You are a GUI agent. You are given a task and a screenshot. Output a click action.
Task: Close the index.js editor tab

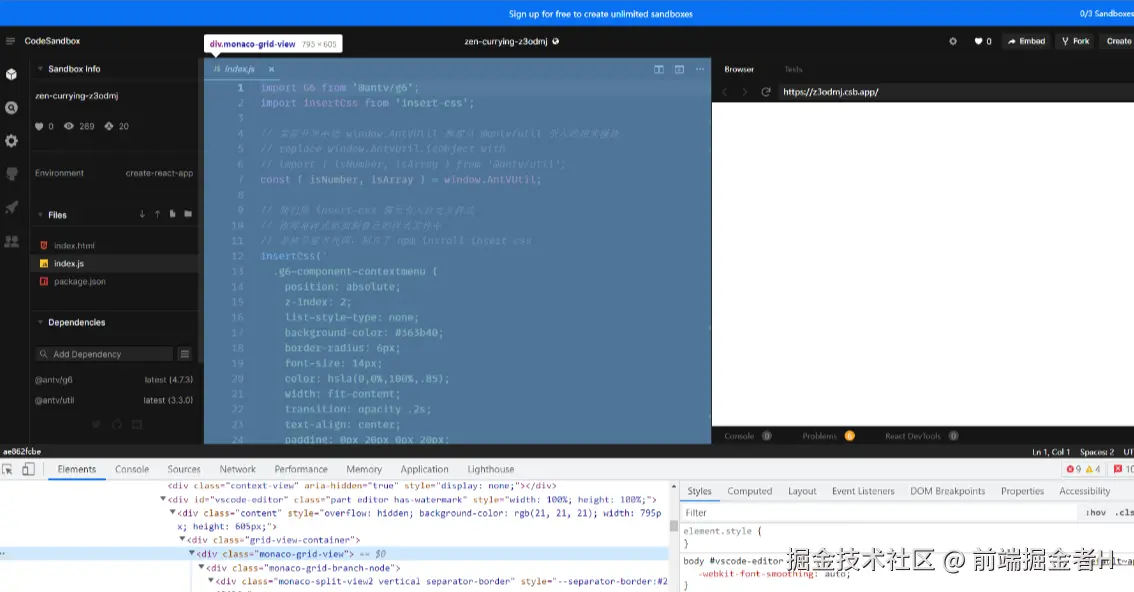click(271, 69)
